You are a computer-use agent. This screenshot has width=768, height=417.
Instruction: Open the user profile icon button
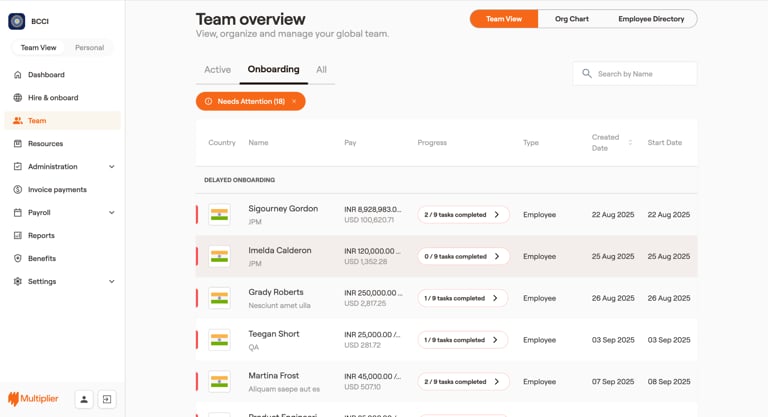click(84, 399)
